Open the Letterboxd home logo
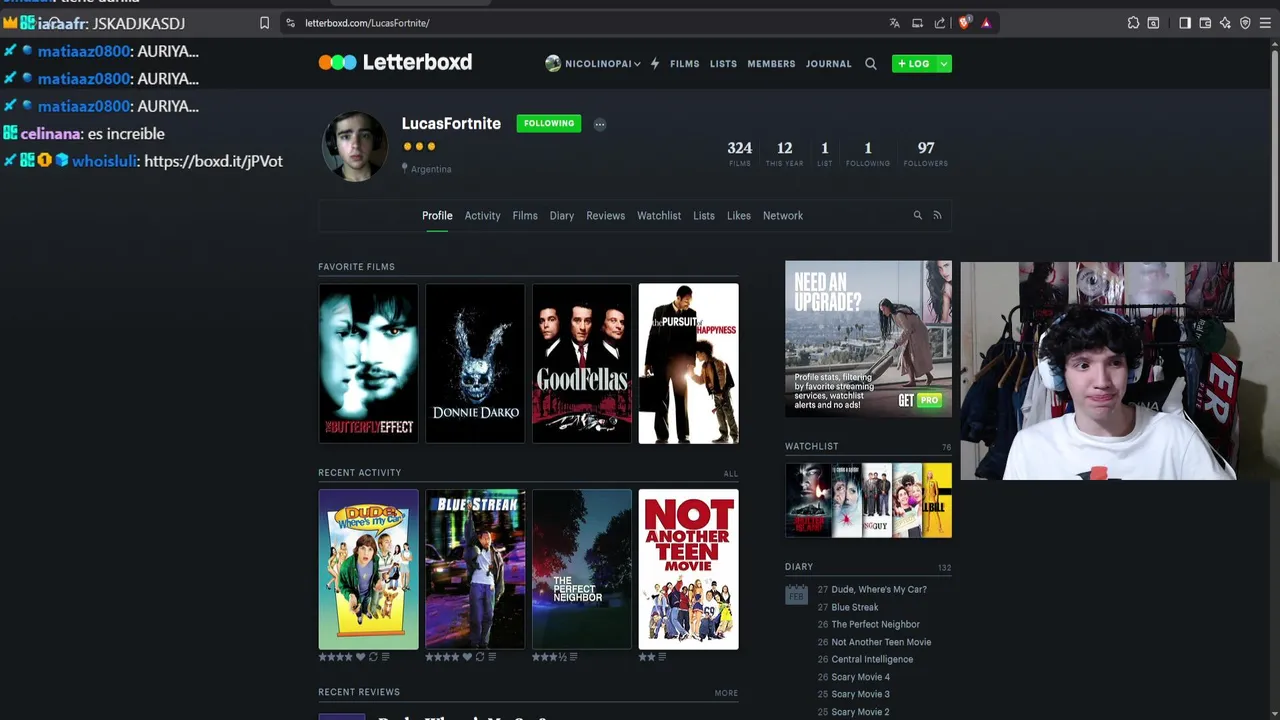The height and width of the screenshot is (720, 1280). click(395, 62)
